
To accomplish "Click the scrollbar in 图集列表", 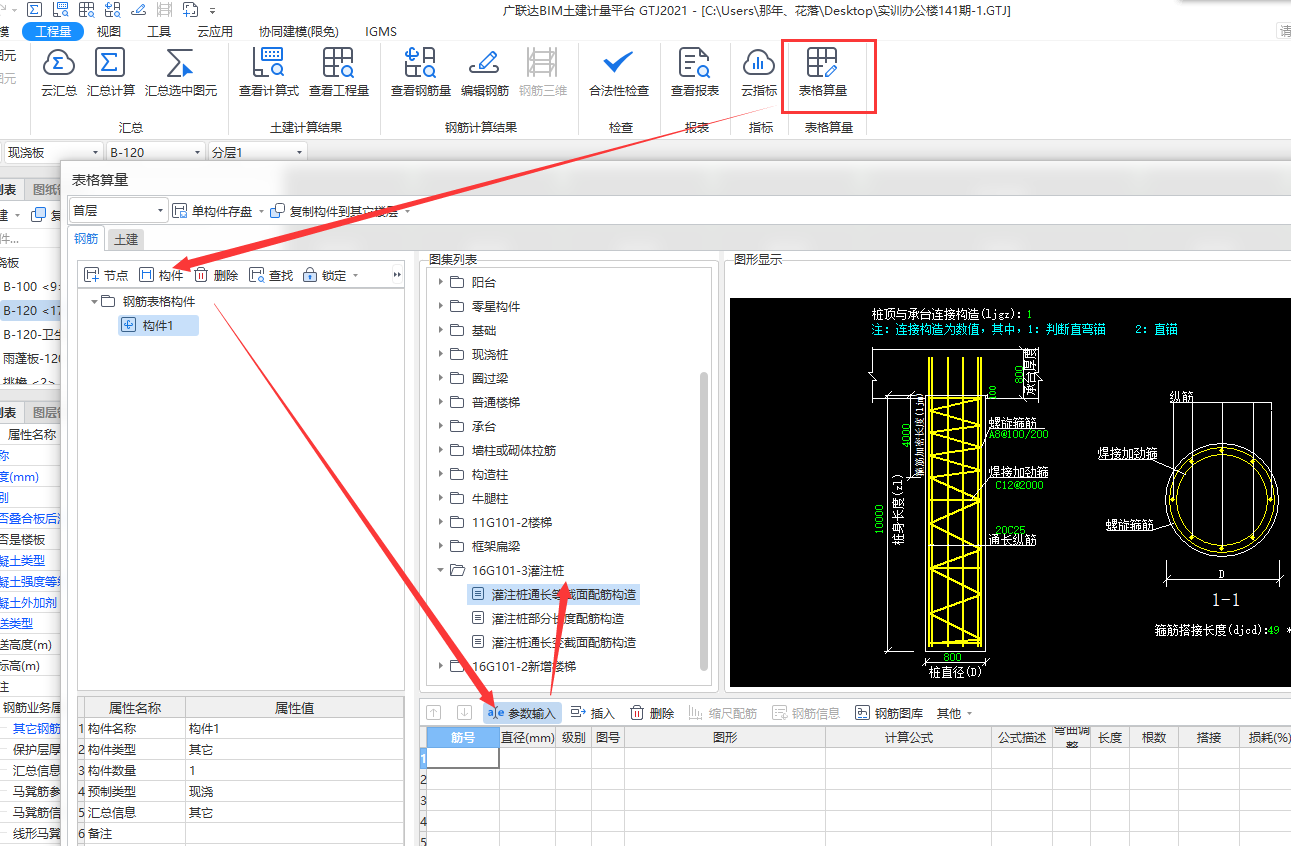I will point(704,520).
